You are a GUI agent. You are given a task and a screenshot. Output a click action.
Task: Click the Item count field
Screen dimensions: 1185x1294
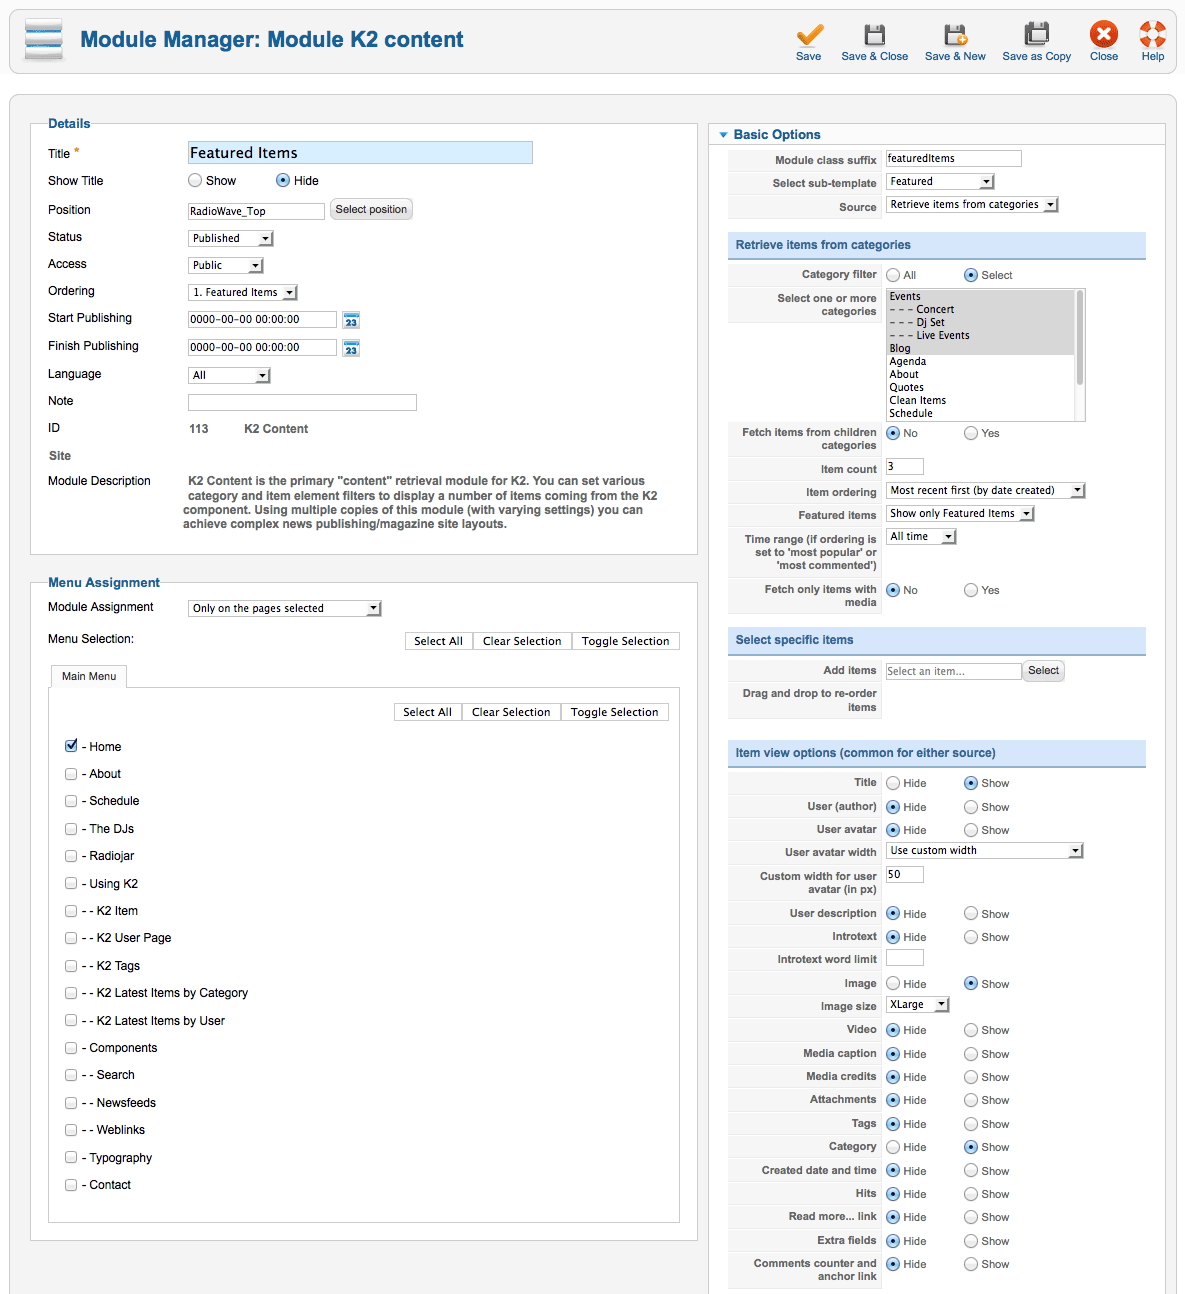point(905,467)
